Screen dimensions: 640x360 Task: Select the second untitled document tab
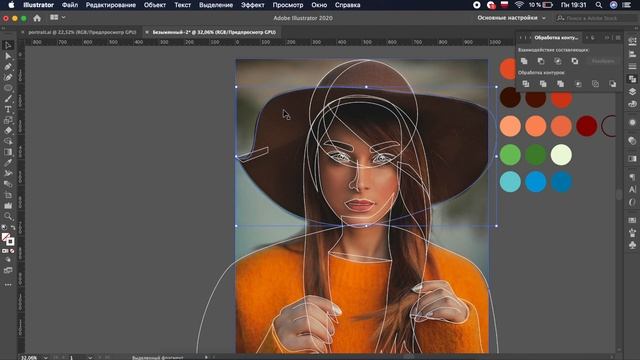pos(214,32)
